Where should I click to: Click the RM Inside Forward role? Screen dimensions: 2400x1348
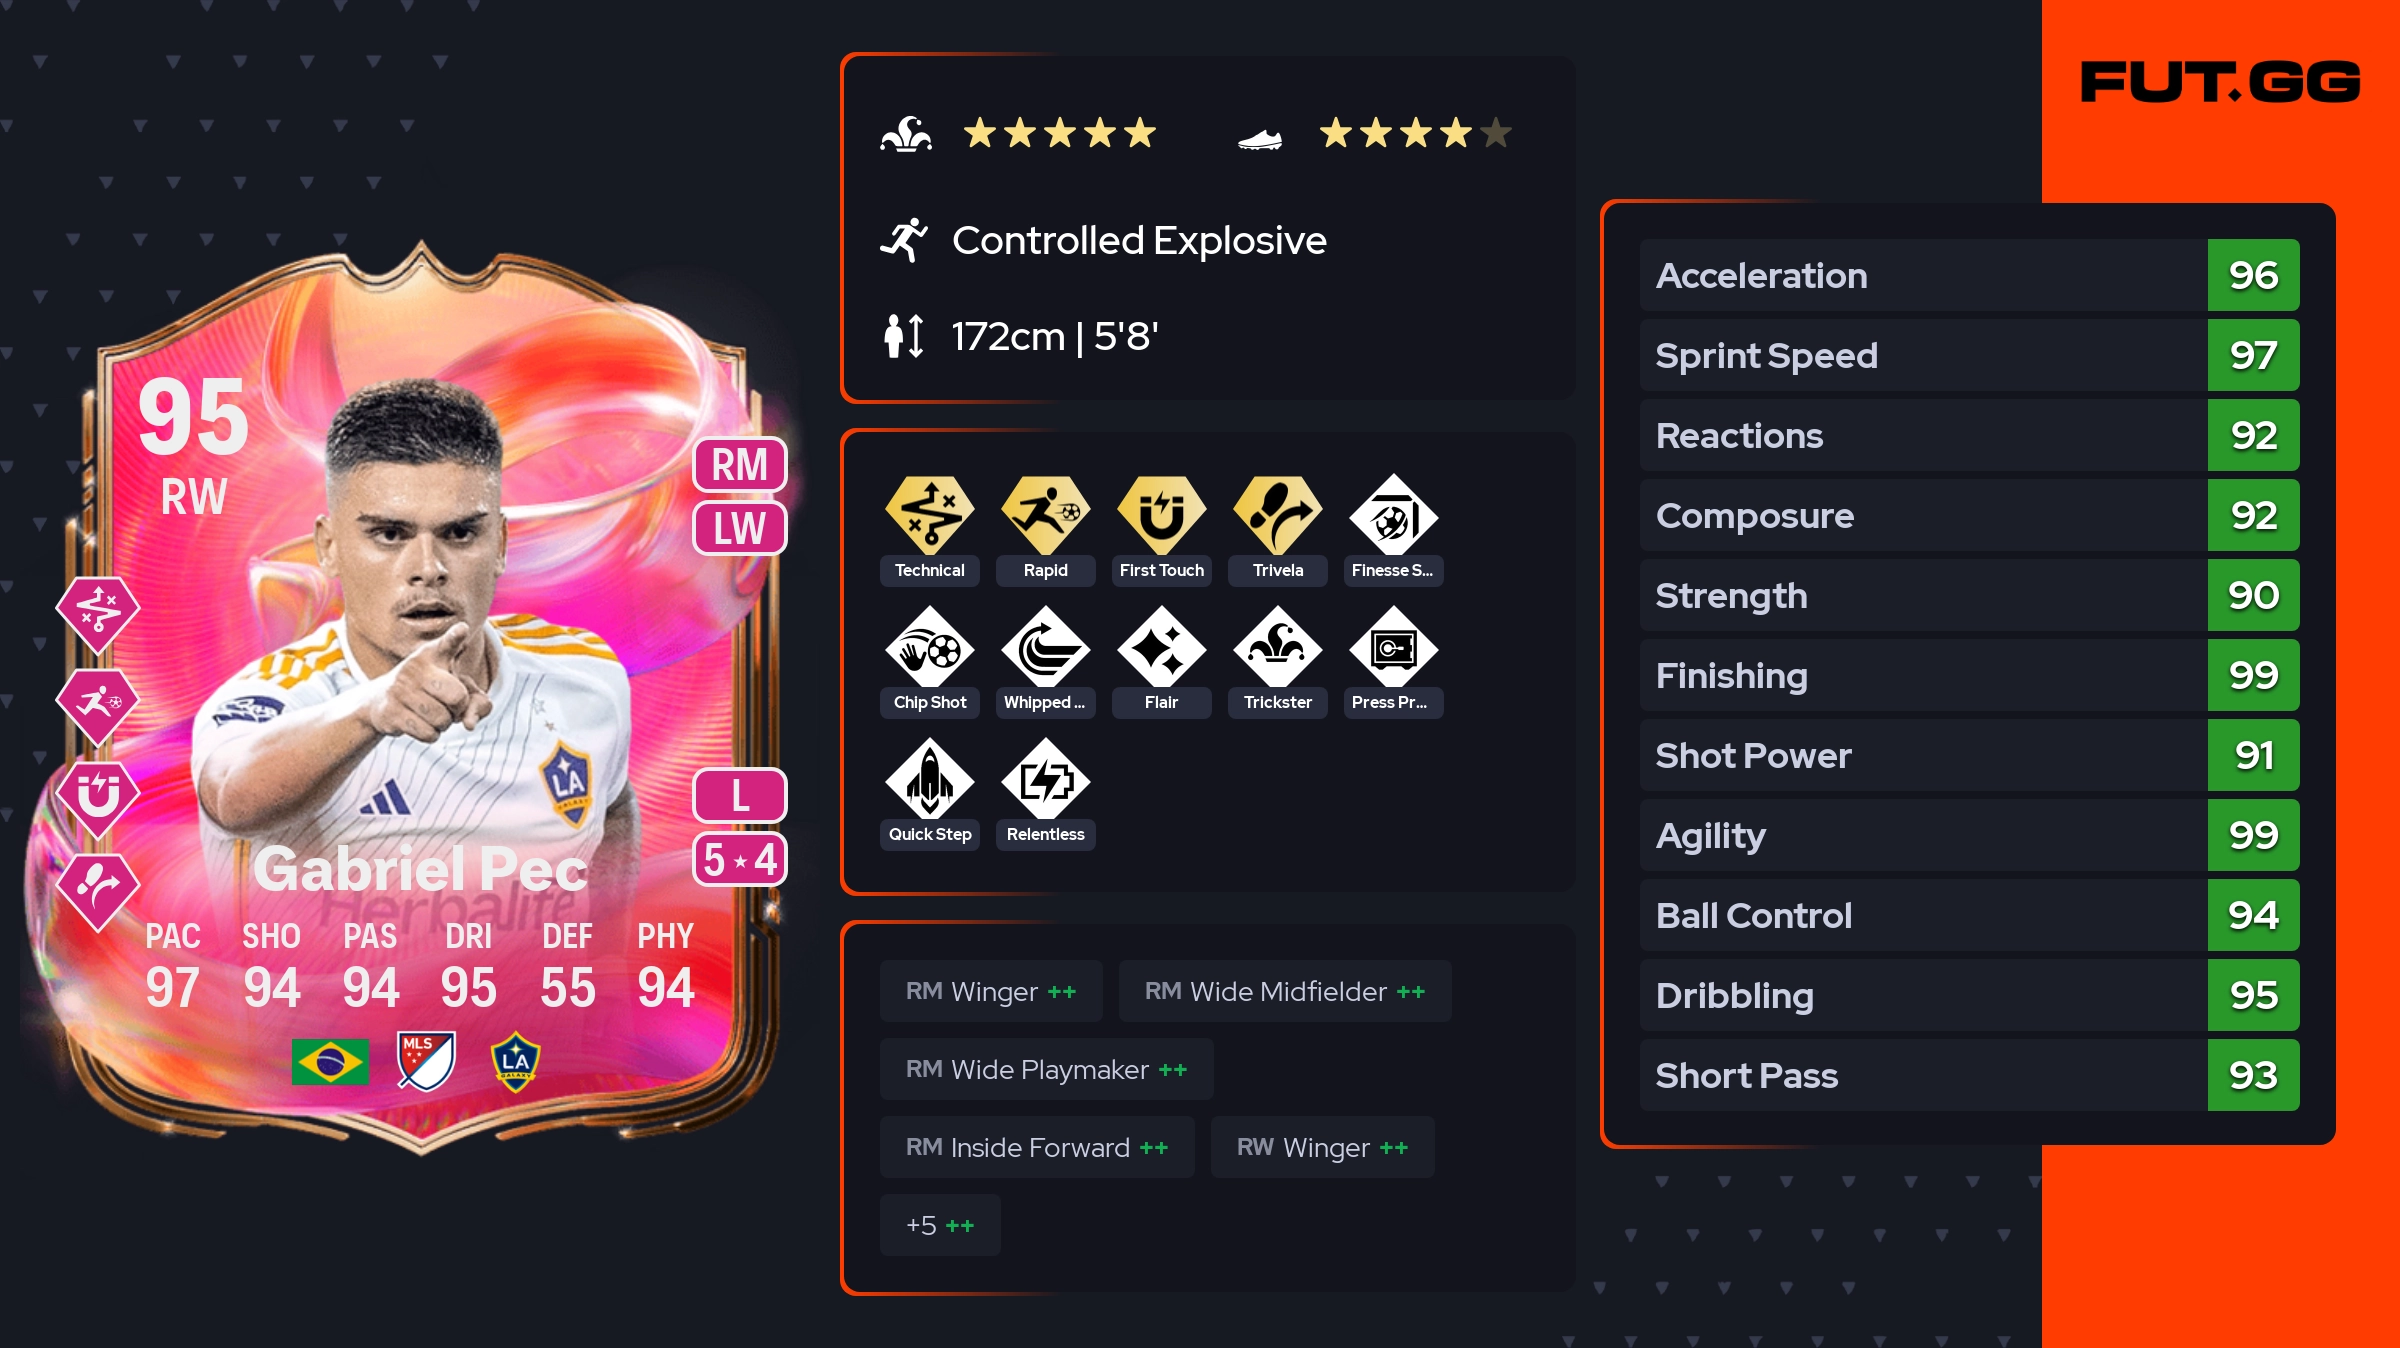(1037, 1147)
